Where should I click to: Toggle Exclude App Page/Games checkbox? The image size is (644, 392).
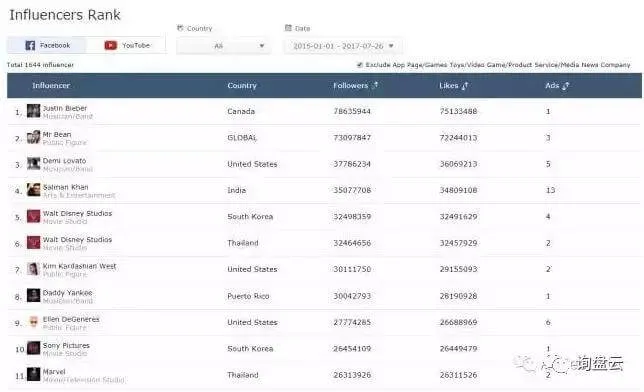coord(360,65)
